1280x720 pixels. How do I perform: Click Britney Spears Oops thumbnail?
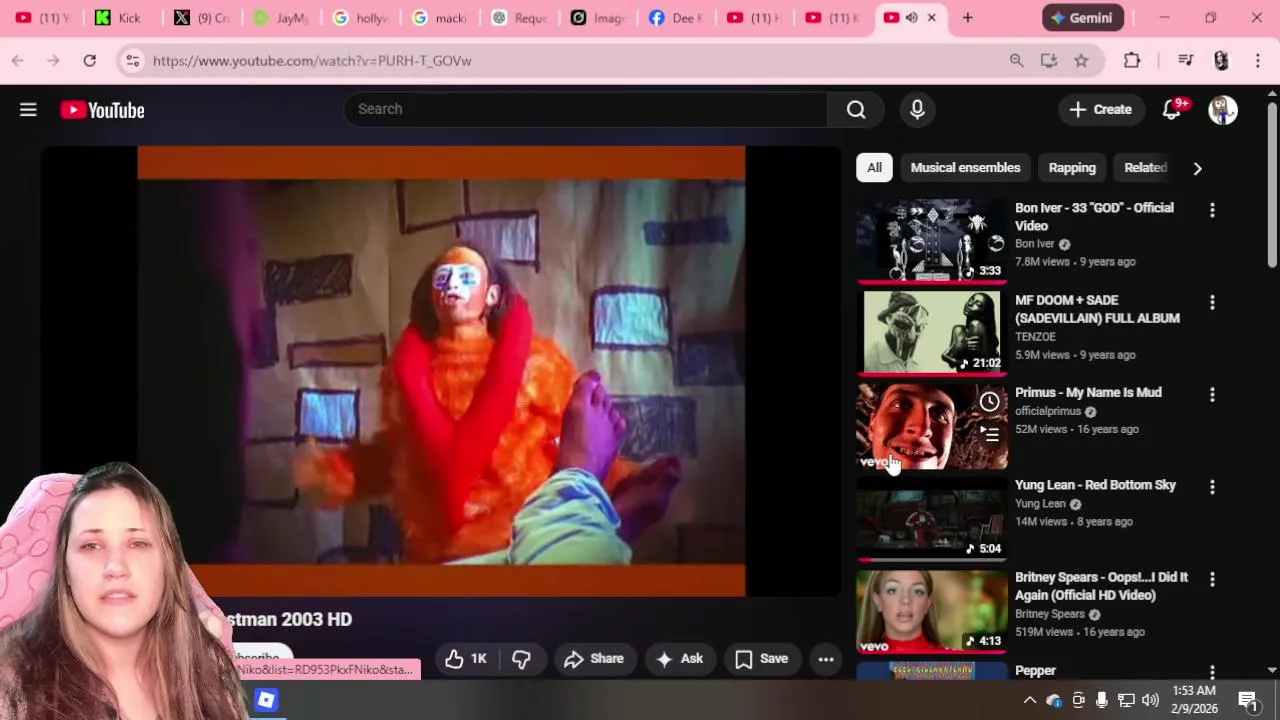[932, 611]
